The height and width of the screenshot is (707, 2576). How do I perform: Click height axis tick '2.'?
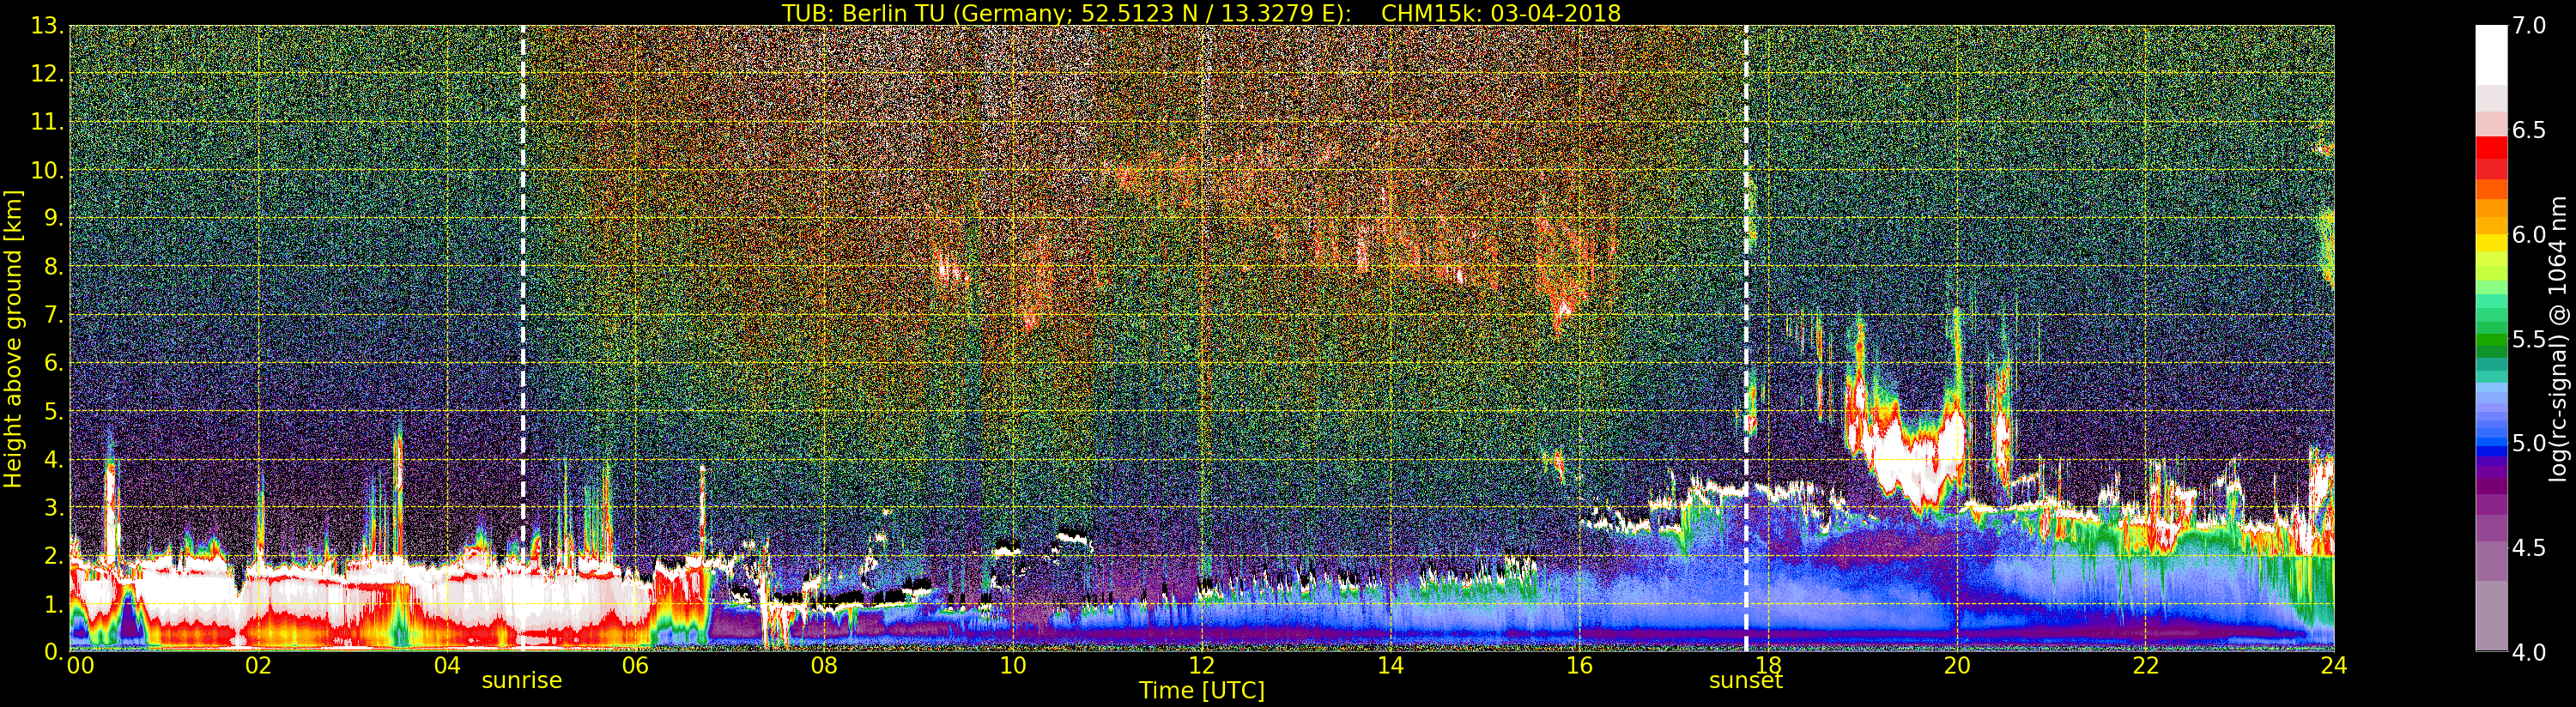click(x=54, y=556)
